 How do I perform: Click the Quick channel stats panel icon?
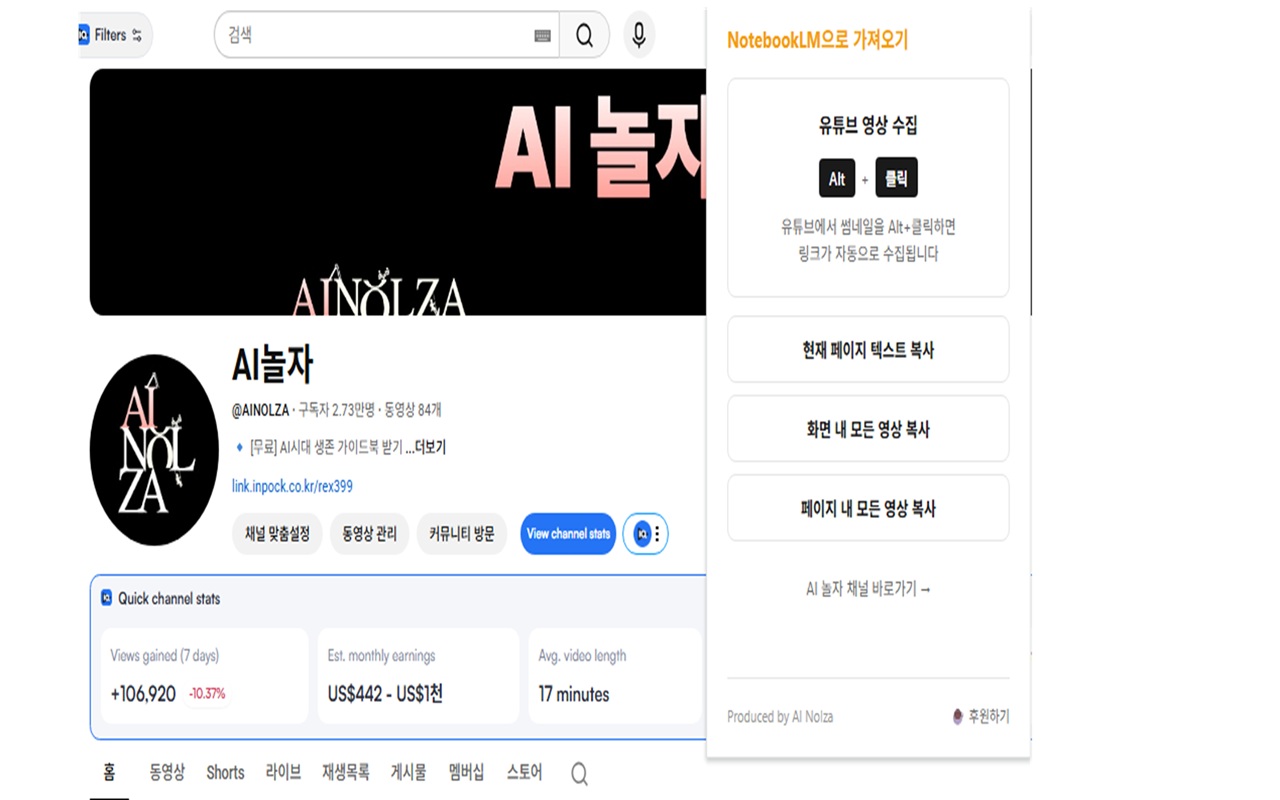pos(106,597)
